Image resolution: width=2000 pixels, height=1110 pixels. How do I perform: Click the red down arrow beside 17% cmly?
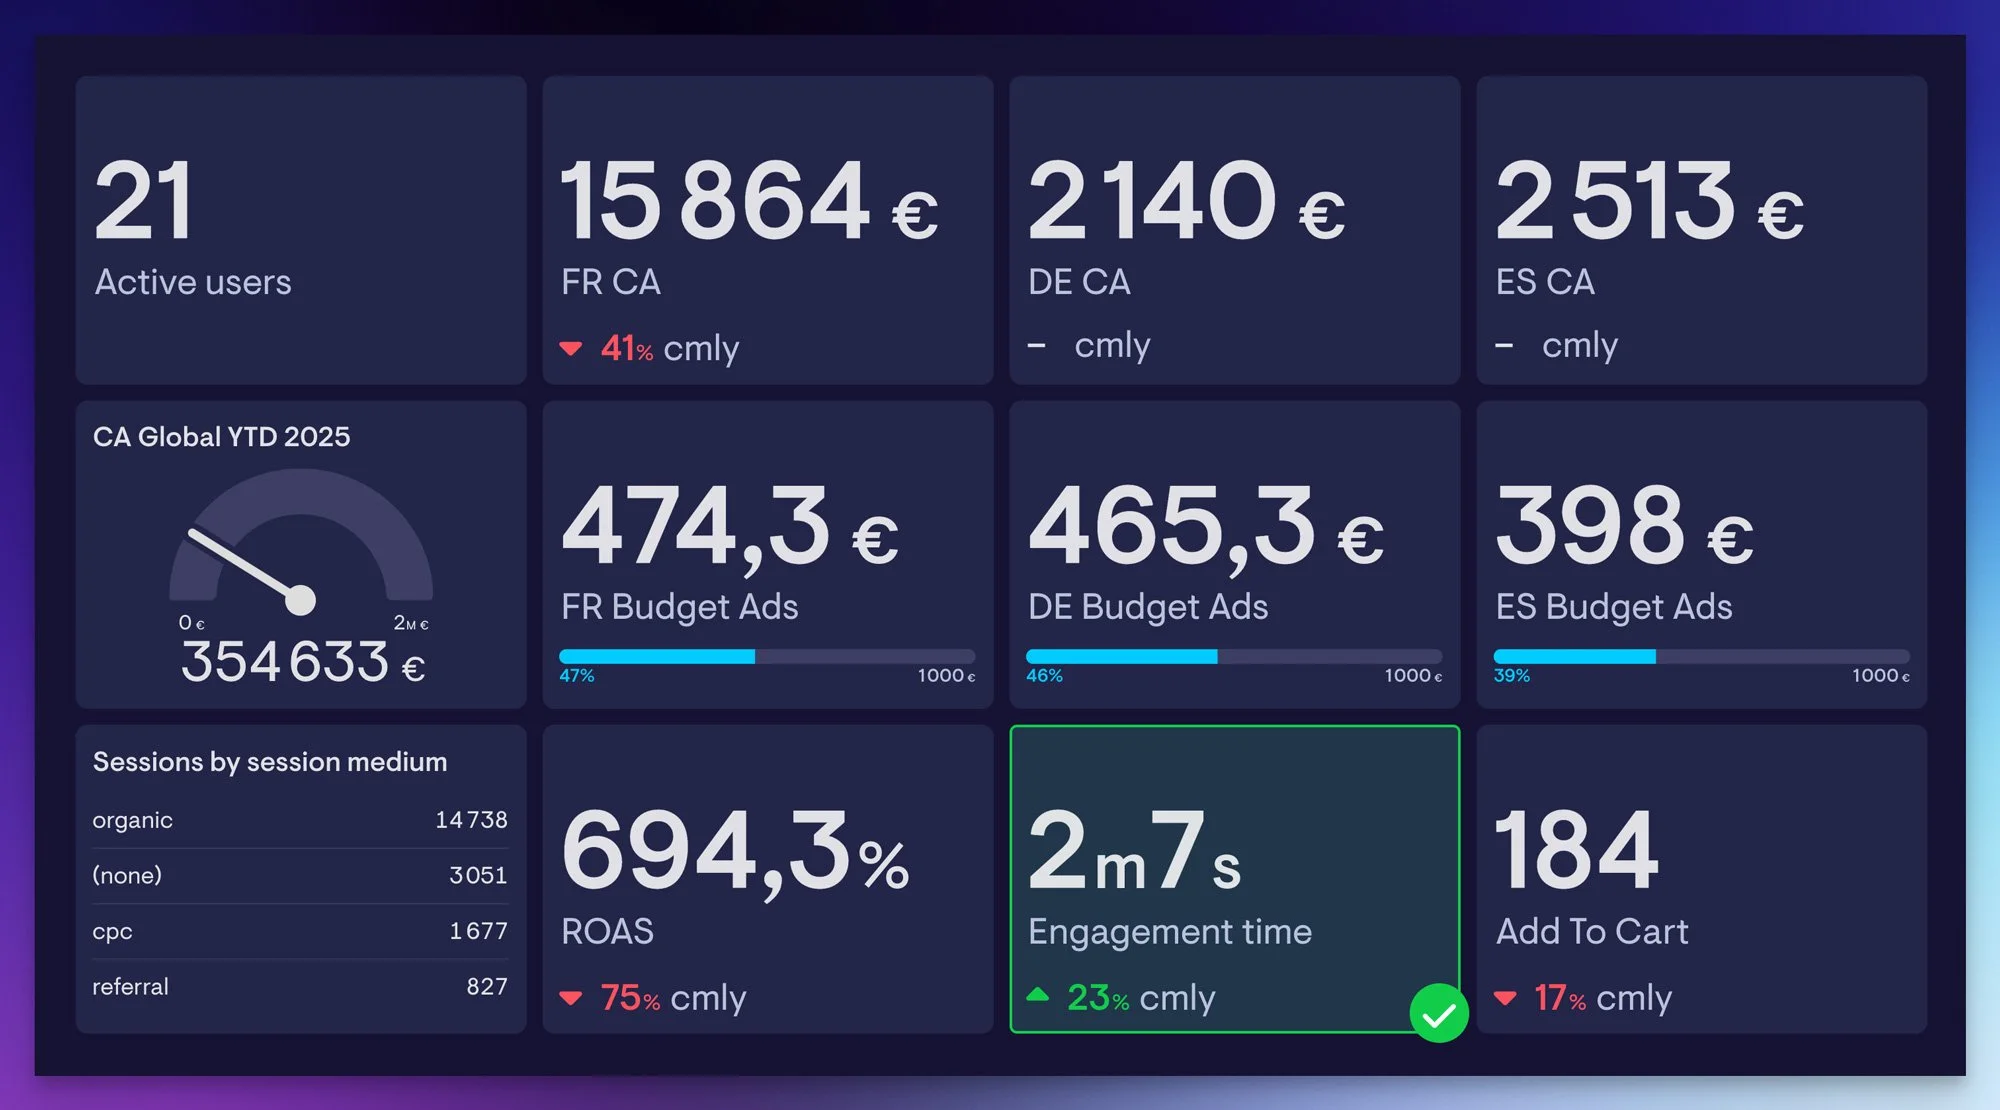[1505, 998]
